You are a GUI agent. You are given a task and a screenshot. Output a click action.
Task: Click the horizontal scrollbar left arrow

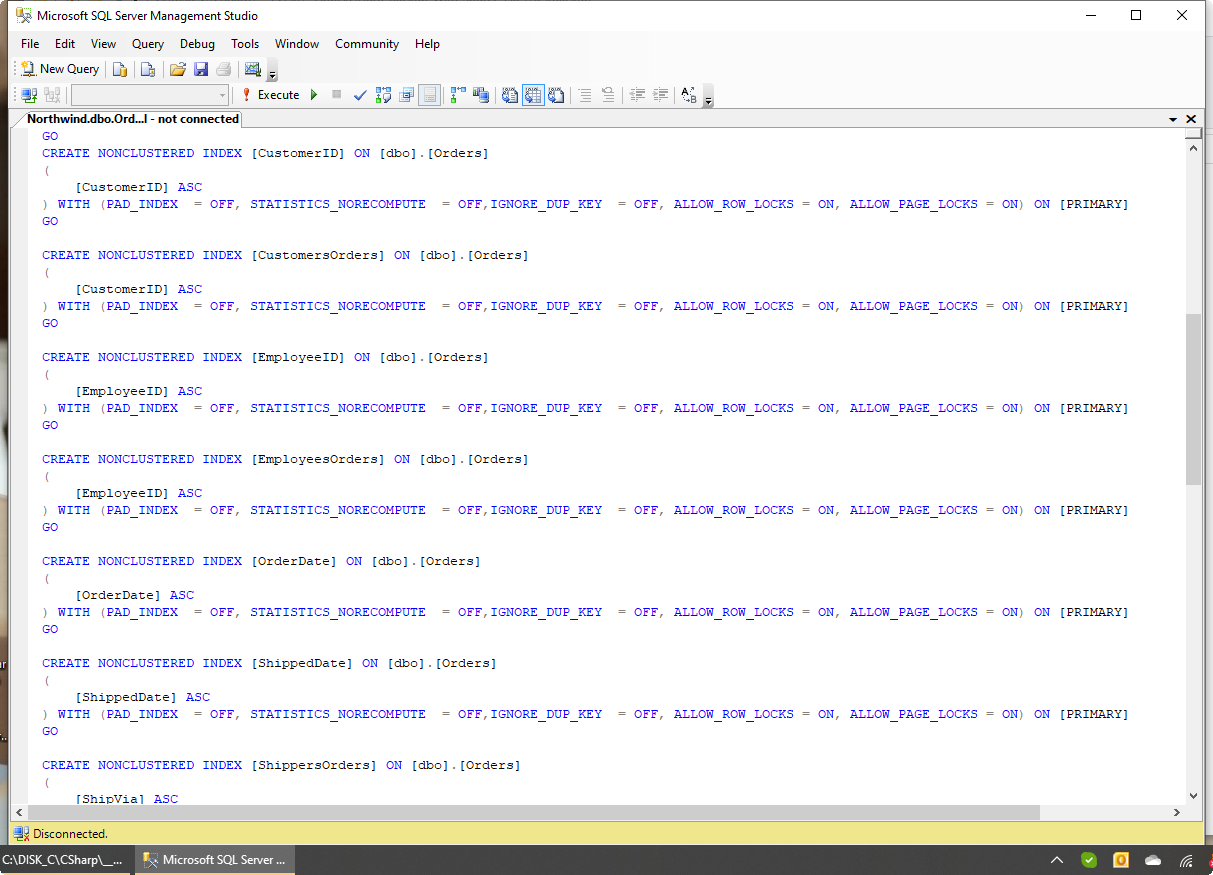pos(19,812)
